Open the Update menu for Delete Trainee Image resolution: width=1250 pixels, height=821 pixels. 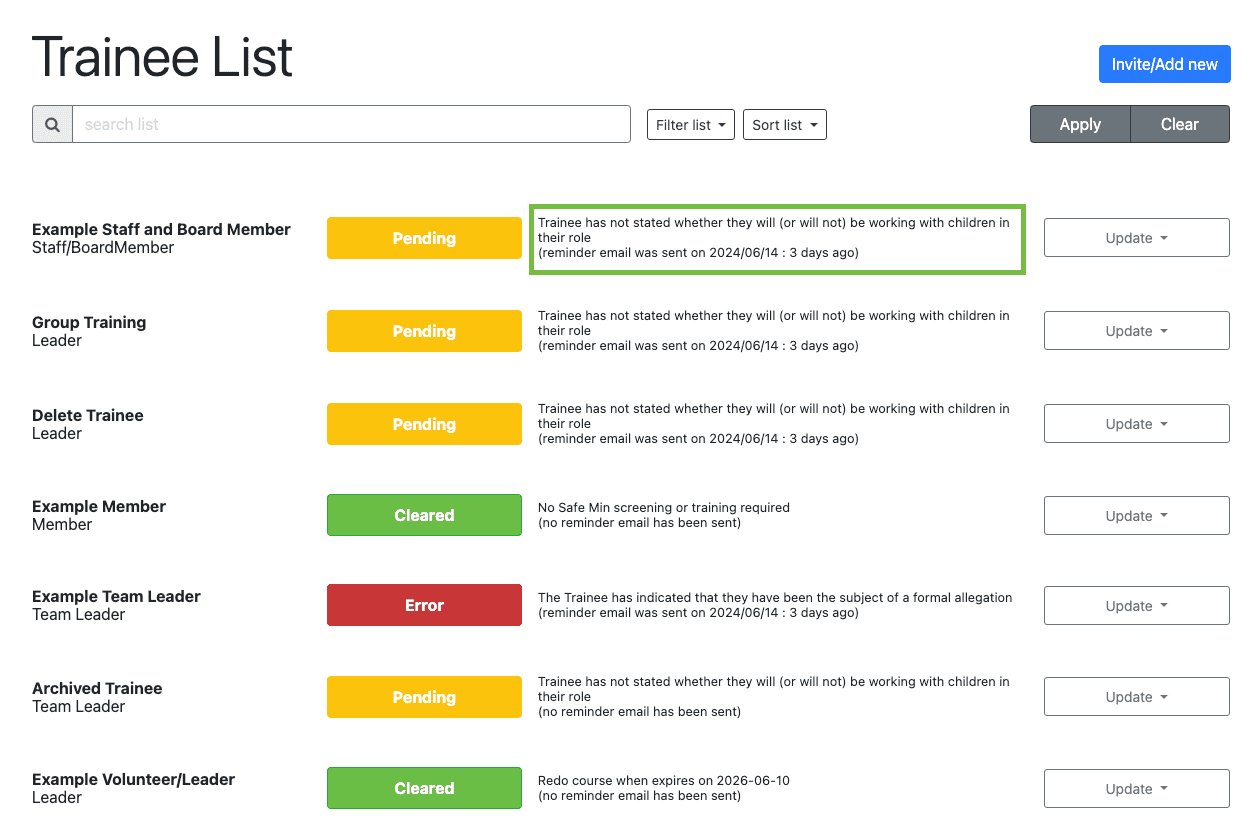coord(1136,423)
